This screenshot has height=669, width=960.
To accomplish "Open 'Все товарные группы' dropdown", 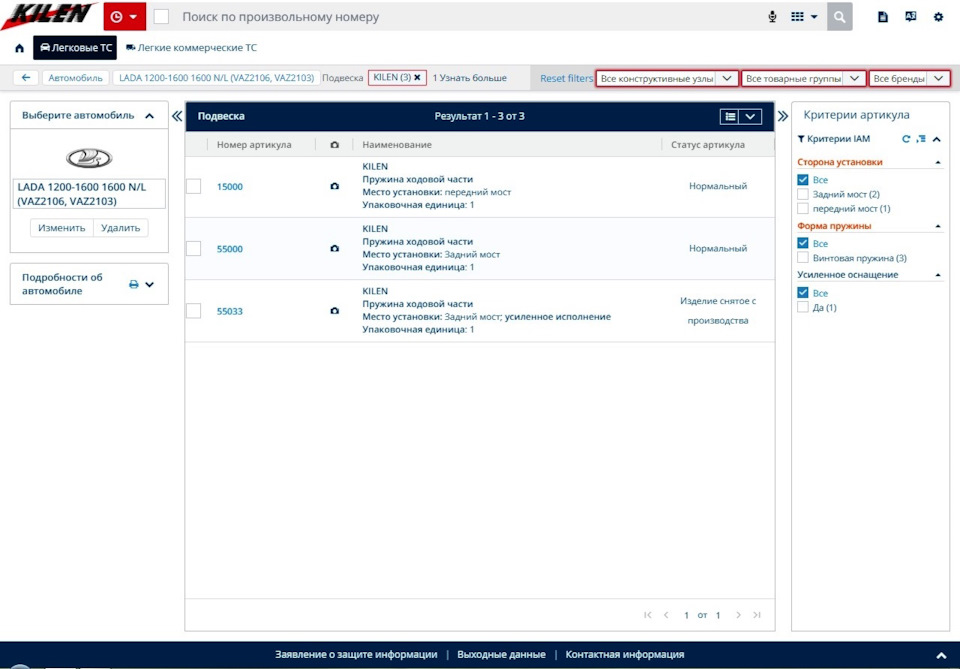I will point(803,78).
